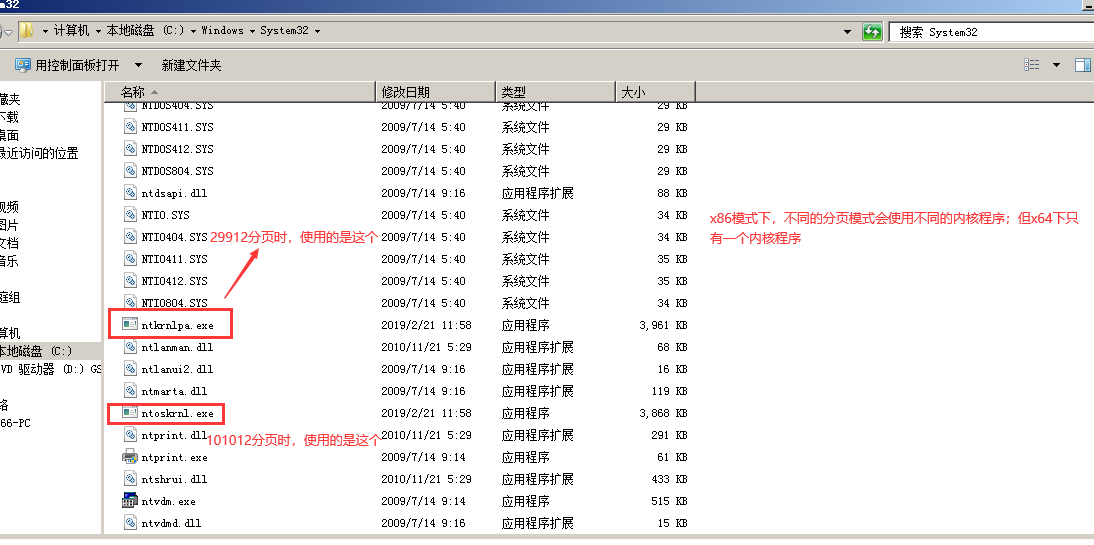
Task: Click the ntkrnlpa.exe file icon
Action: pyautogui.click(x=129, y=324)
